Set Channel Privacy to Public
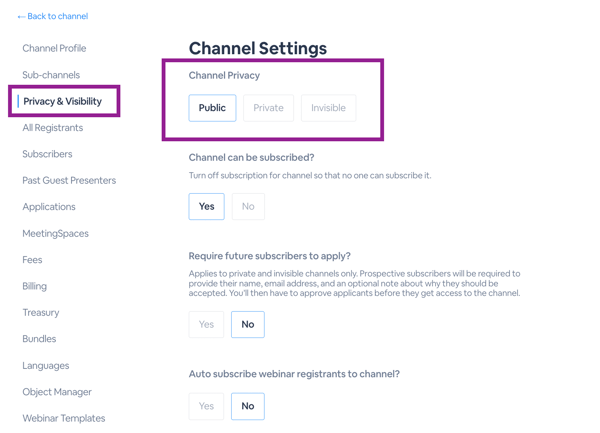The image size is (600, 433). click(x=212, y=108)
